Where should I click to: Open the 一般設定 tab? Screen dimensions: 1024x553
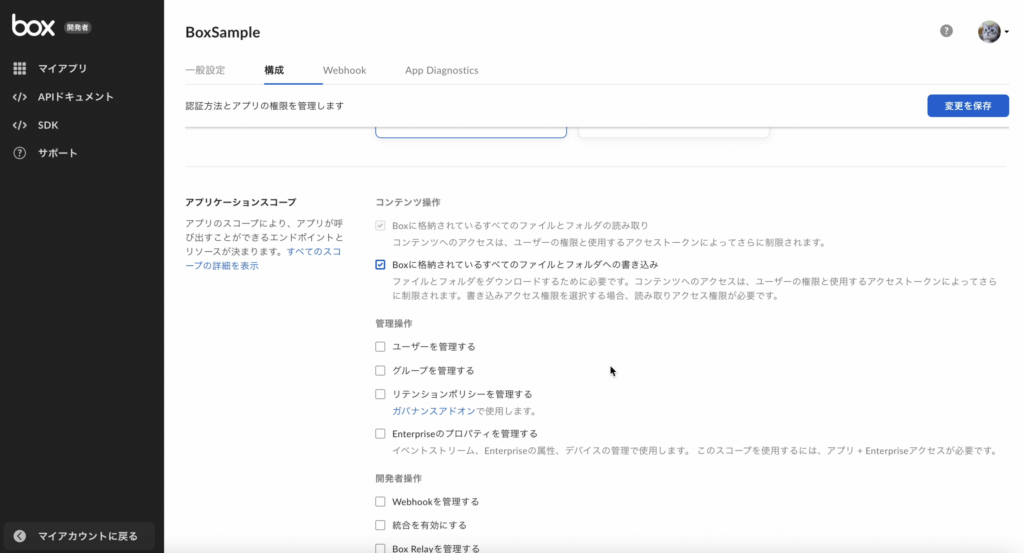(205, 70)
